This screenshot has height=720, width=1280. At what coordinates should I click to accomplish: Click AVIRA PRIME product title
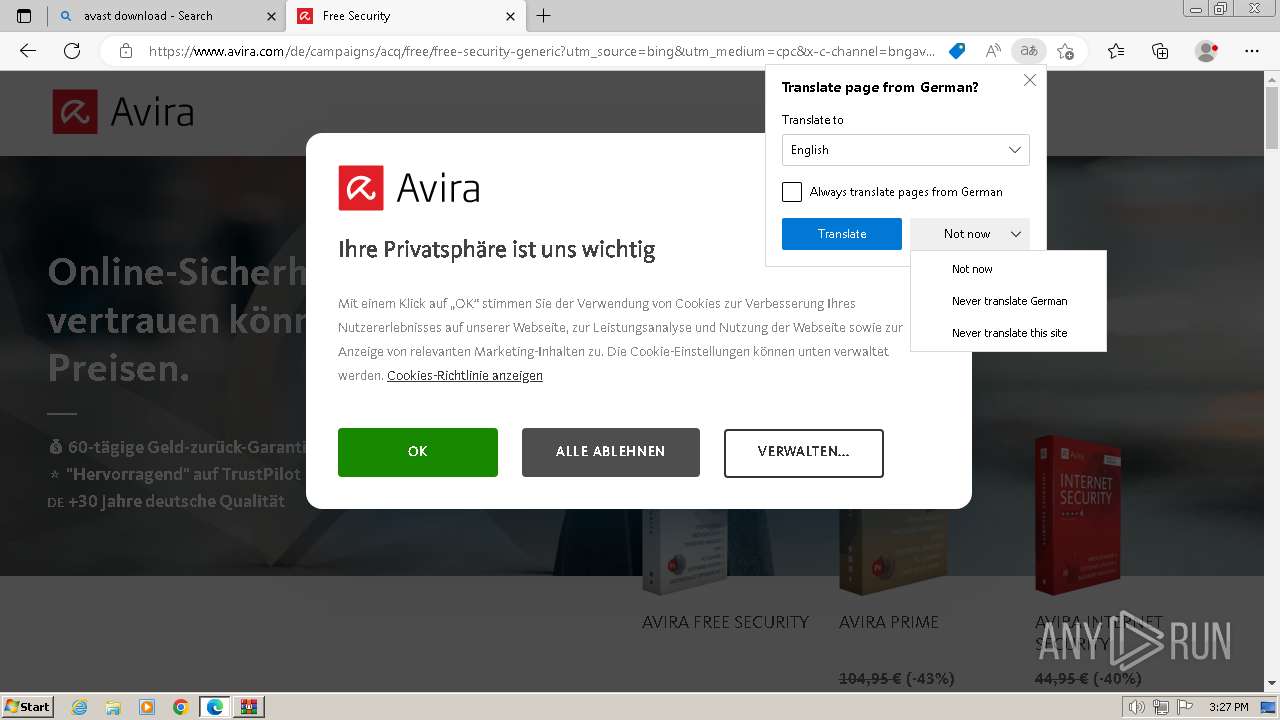[x=889, y=622]
